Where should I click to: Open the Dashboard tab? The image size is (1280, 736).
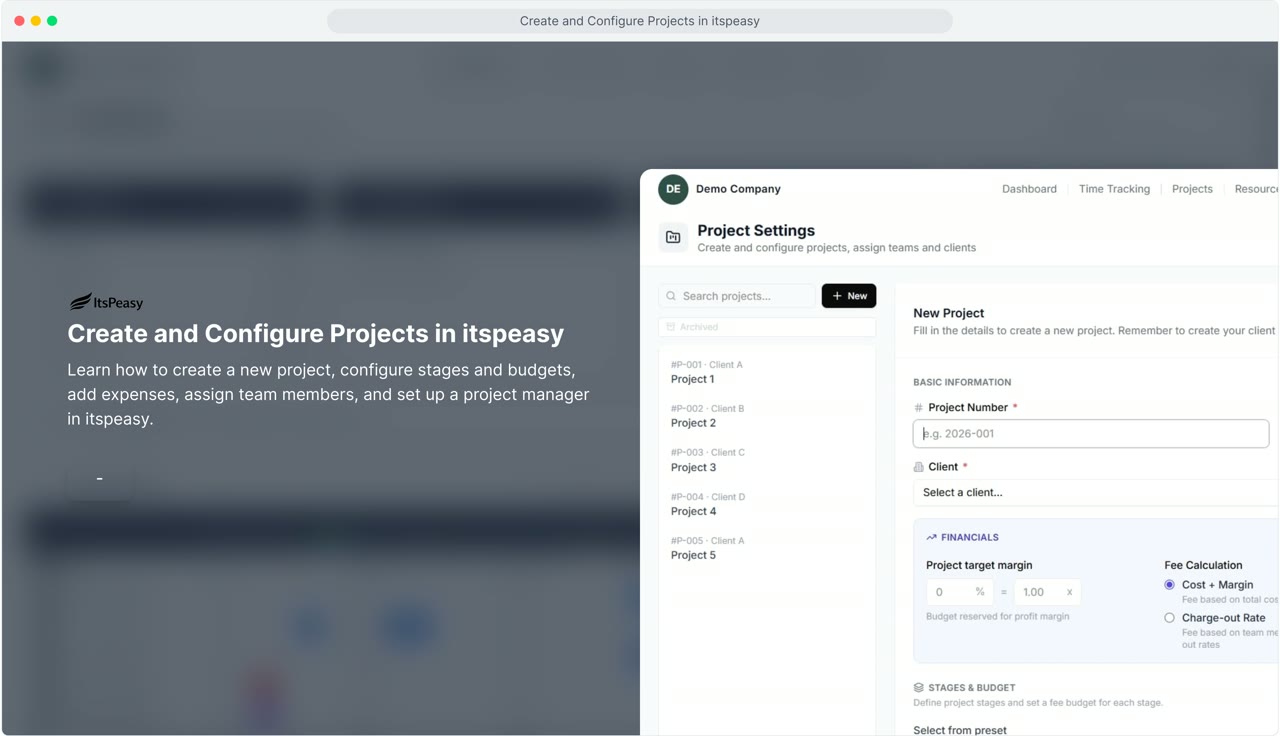pos(1029,189)
